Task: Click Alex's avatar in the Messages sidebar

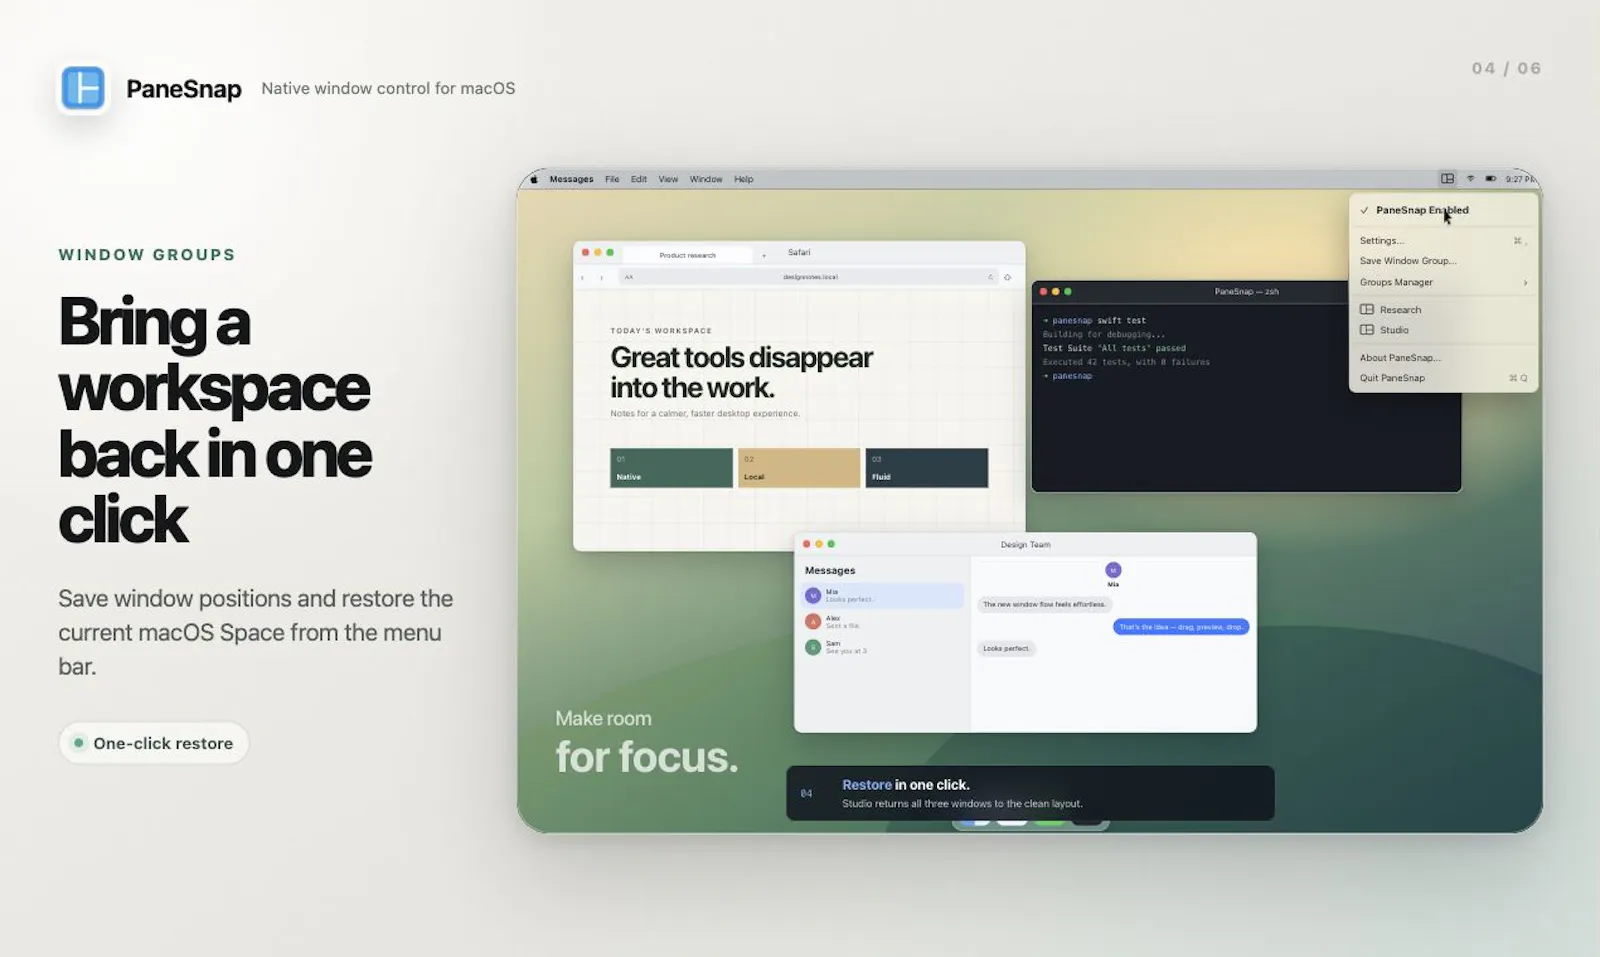Action: [x=813, y=622]
